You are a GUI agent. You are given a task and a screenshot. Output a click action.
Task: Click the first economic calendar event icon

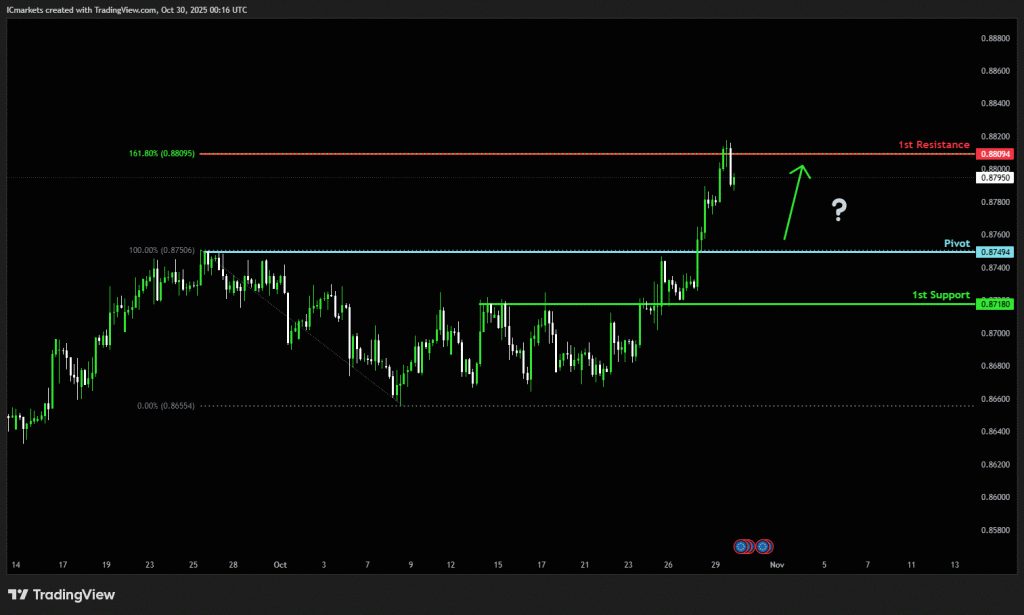tap(743, 546)
